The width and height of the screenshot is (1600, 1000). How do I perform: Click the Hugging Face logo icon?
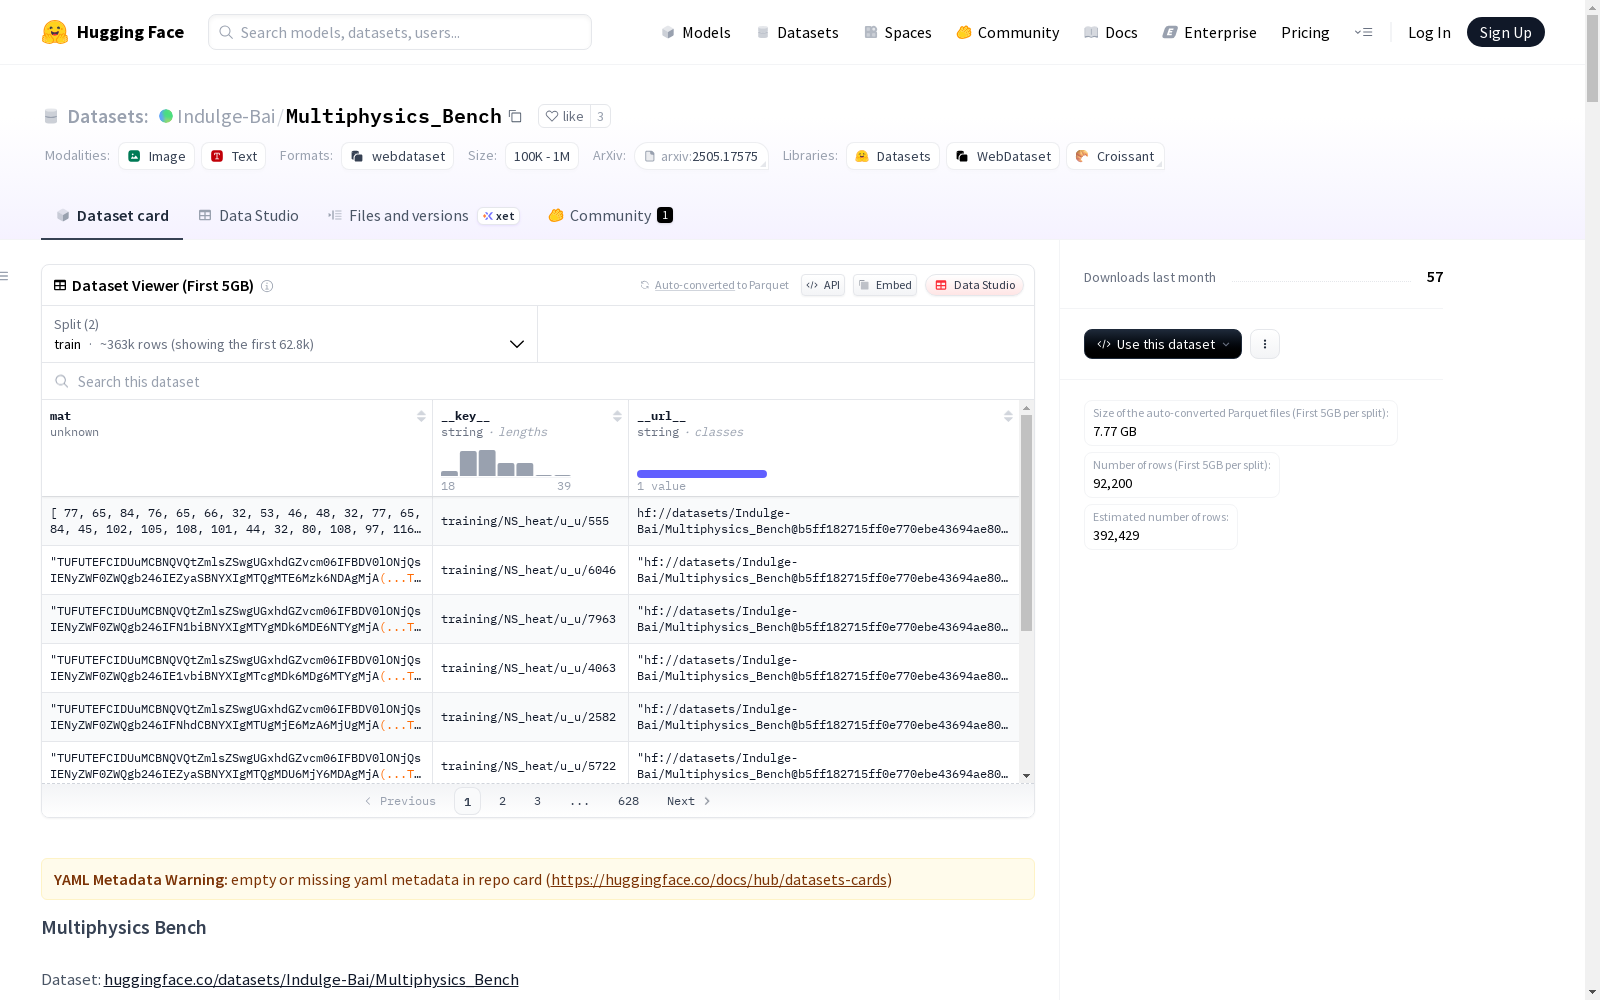pos(55,32)
